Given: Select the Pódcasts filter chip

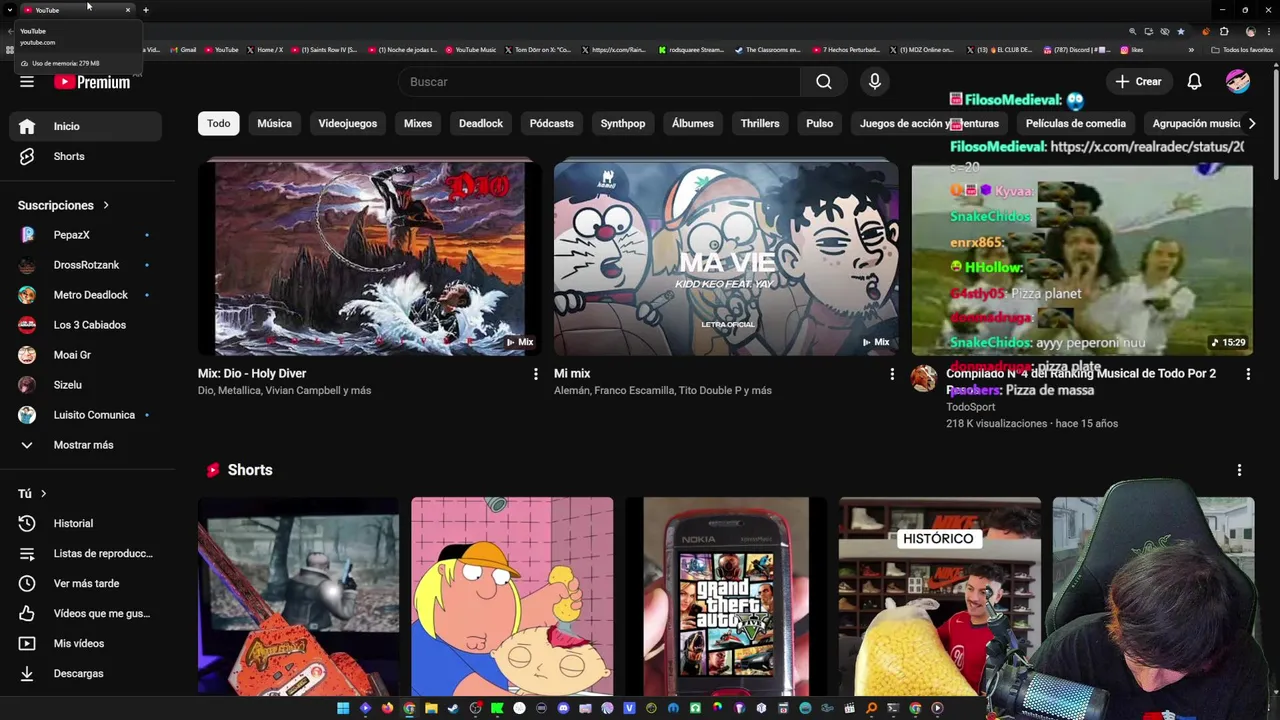Looking at the screenshot, I should point(552,123).
